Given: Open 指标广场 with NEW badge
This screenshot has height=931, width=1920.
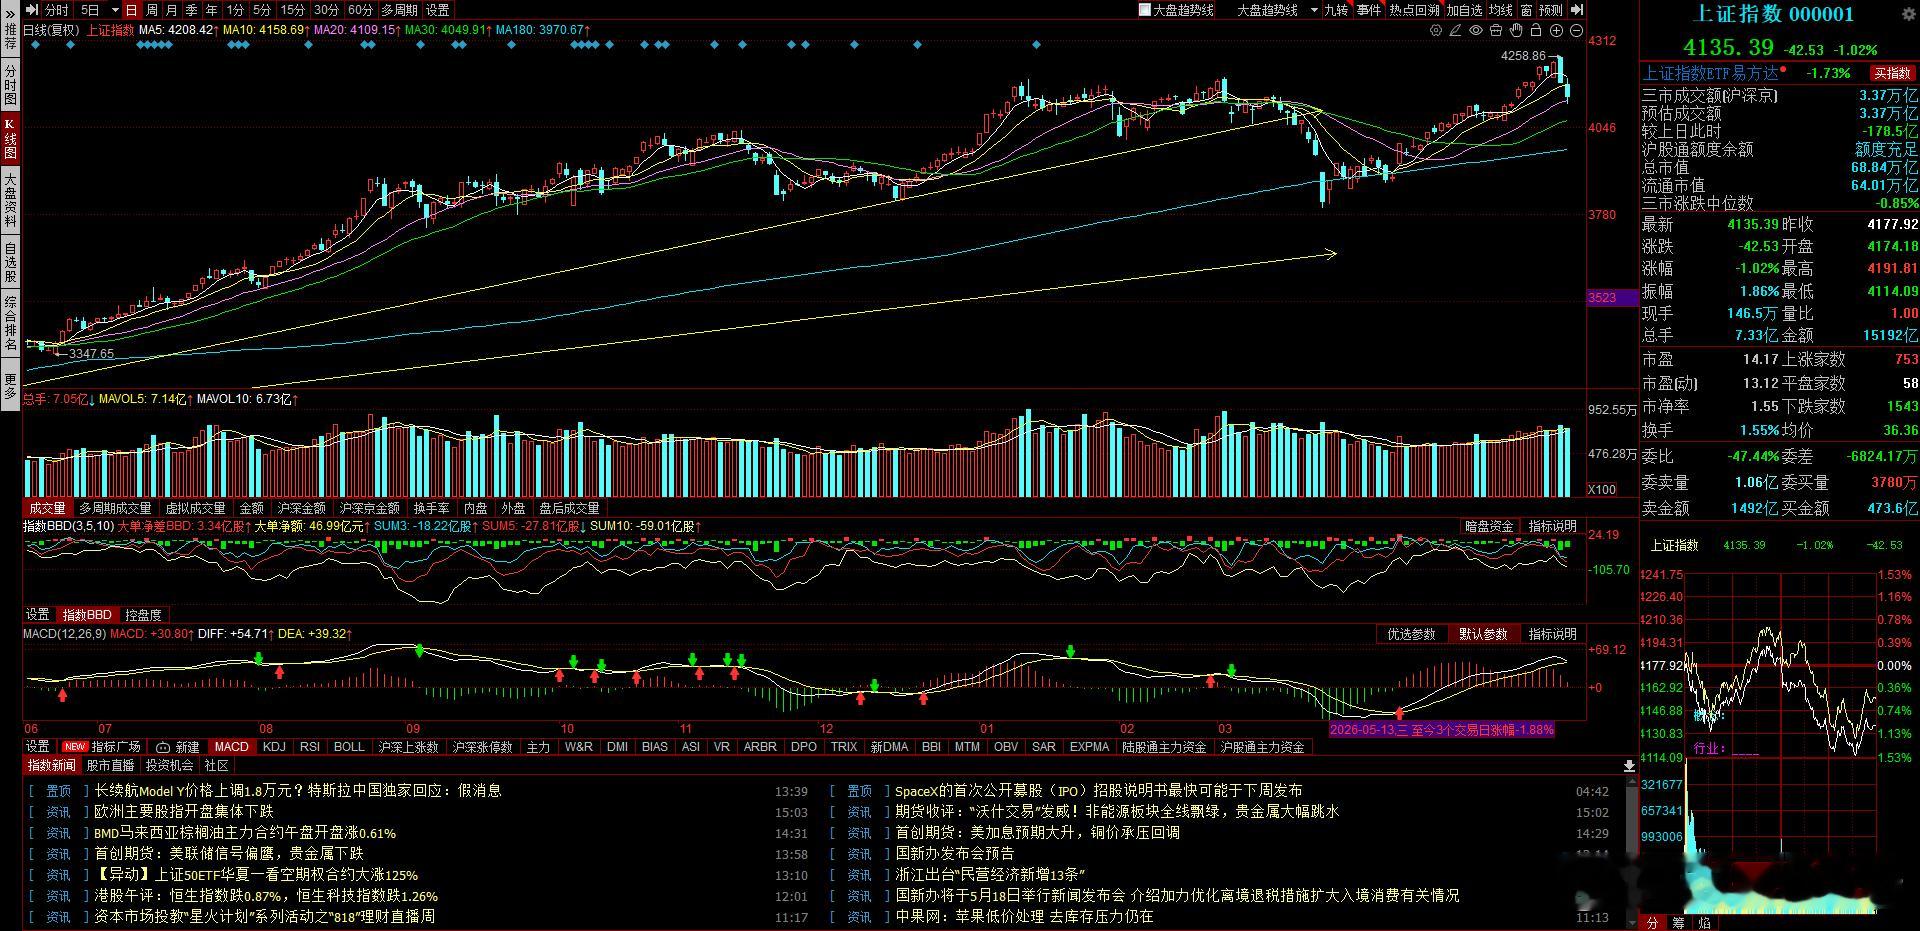Looking at the screenshot, I should click(102, 747).
